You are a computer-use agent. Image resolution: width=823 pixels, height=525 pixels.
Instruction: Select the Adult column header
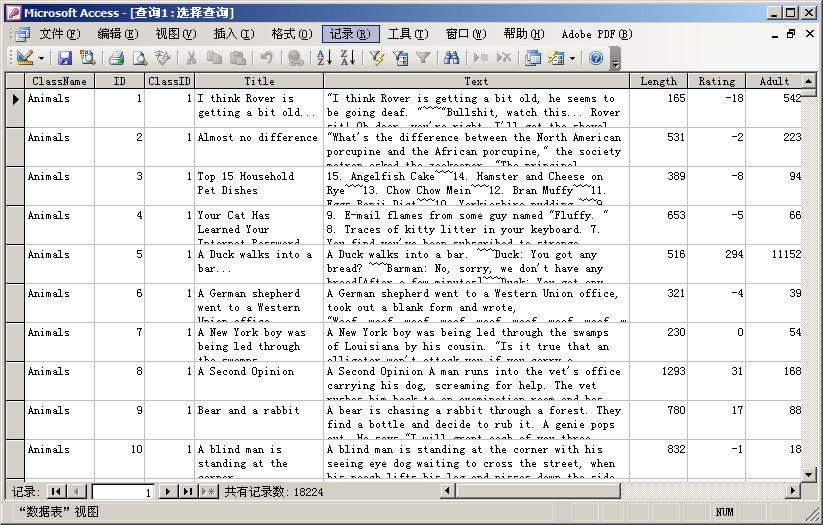click(774, 81)
